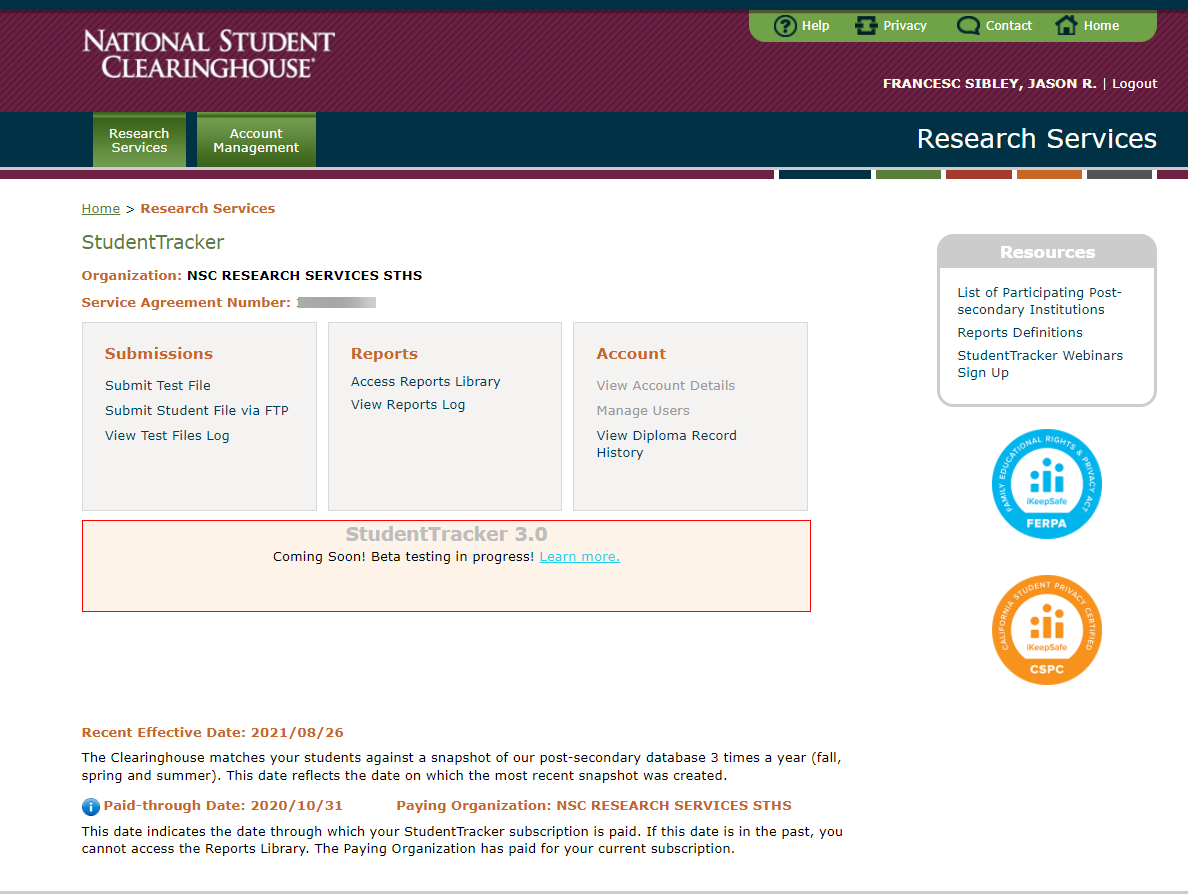Click the Service Agreement Number label

[186, 302]
